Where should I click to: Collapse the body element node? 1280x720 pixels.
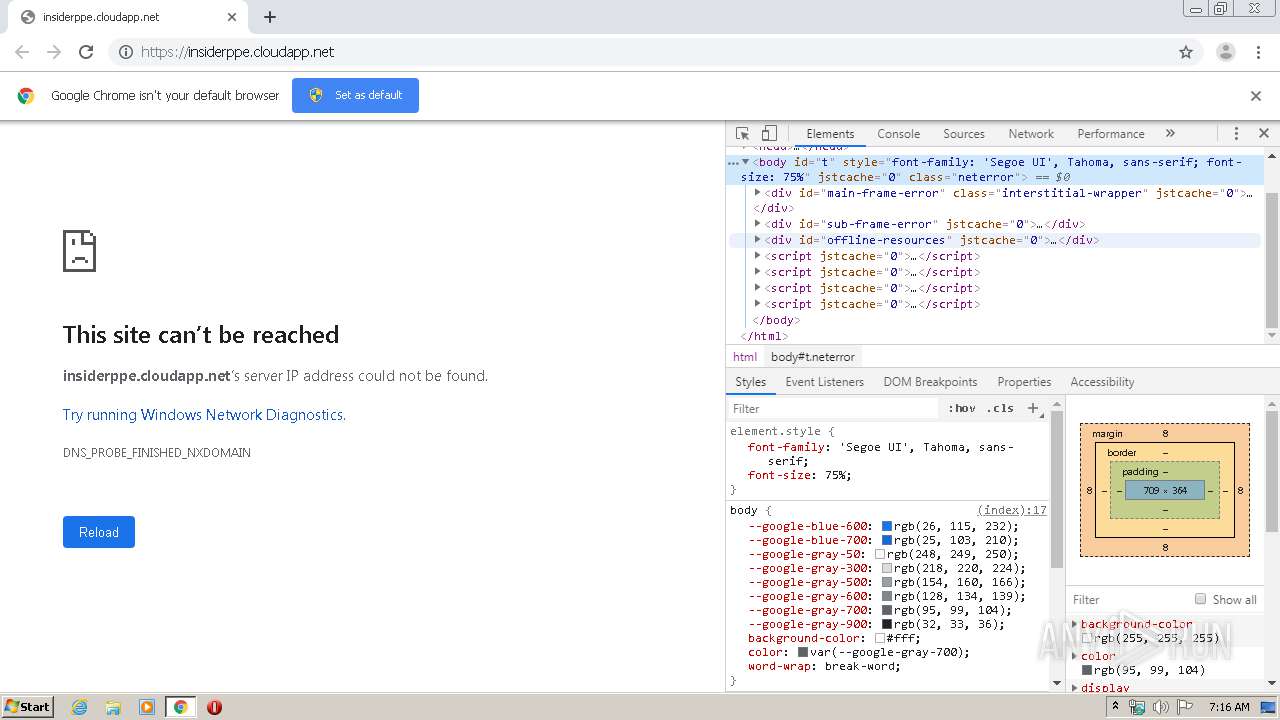pos(745,161)
